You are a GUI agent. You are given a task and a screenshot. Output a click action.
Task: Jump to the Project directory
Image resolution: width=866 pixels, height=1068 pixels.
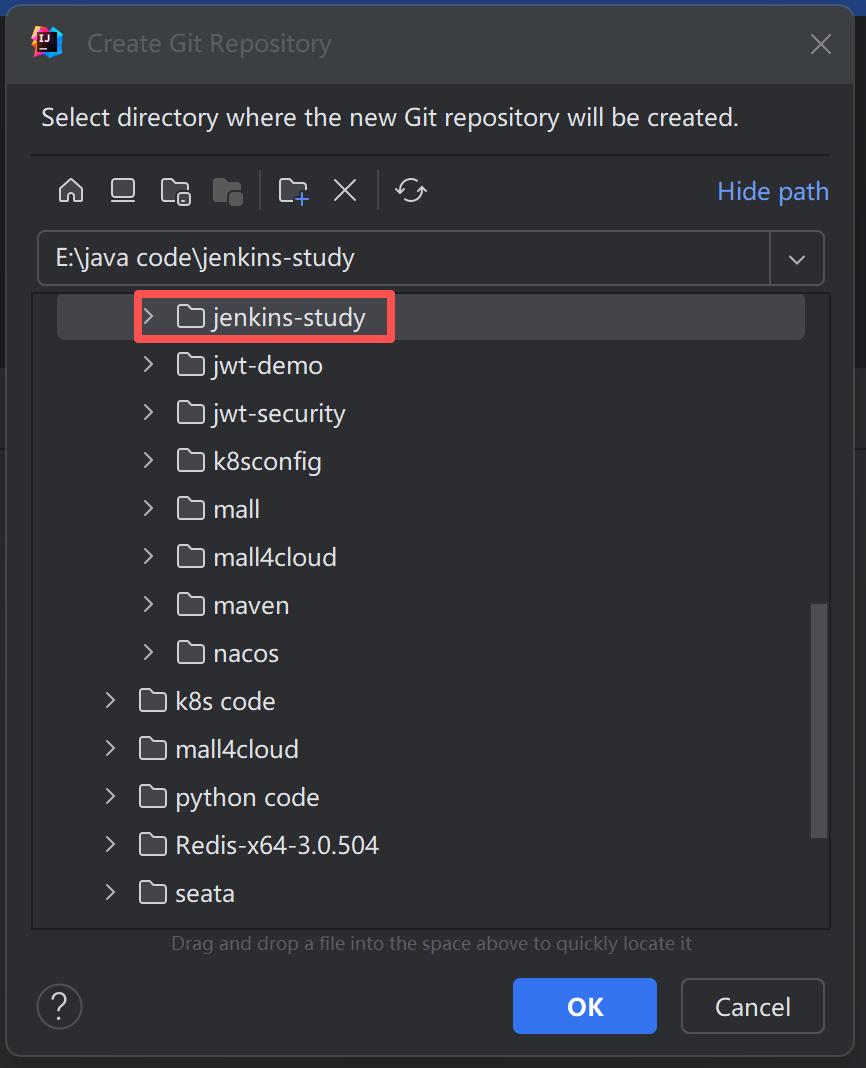coord(175,190)
